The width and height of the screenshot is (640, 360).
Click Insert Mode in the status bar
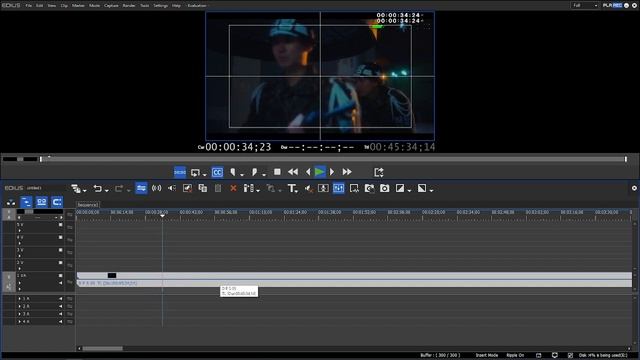tap(487, 356)
